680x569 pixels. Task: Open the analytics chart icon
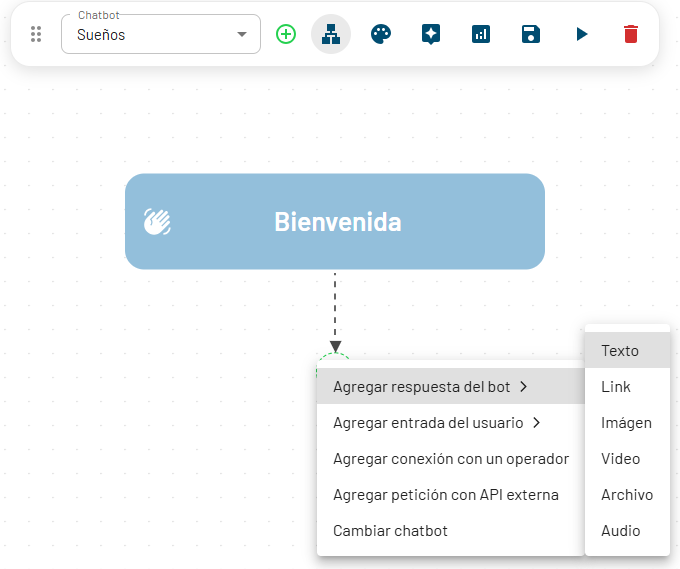[x=481, y=34]
